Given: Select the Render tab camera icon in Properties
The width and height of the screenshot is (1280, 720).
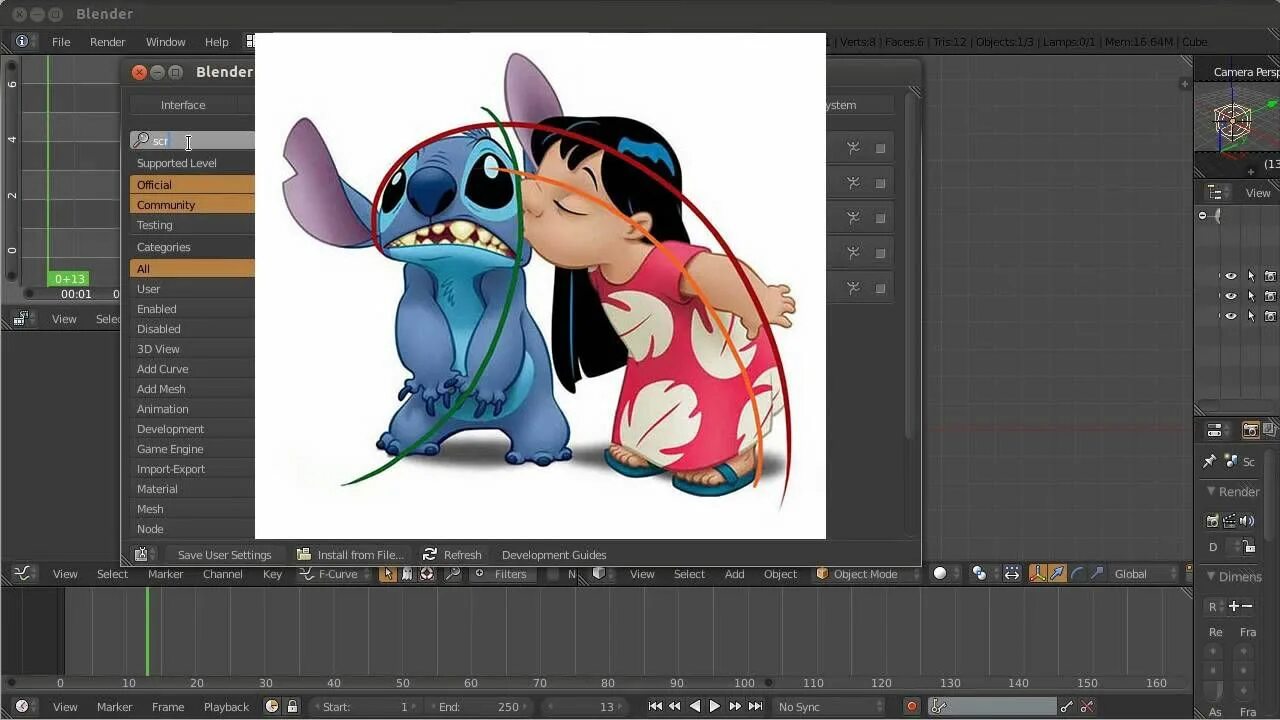Looking at the screenshot, I should [x=1250, y=431].
